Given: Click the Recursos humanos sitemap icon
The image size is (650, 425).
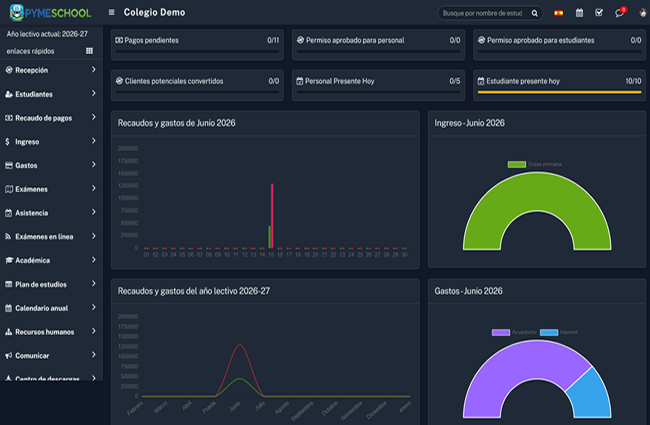Looking at the screenshot, I should point(9,332).
